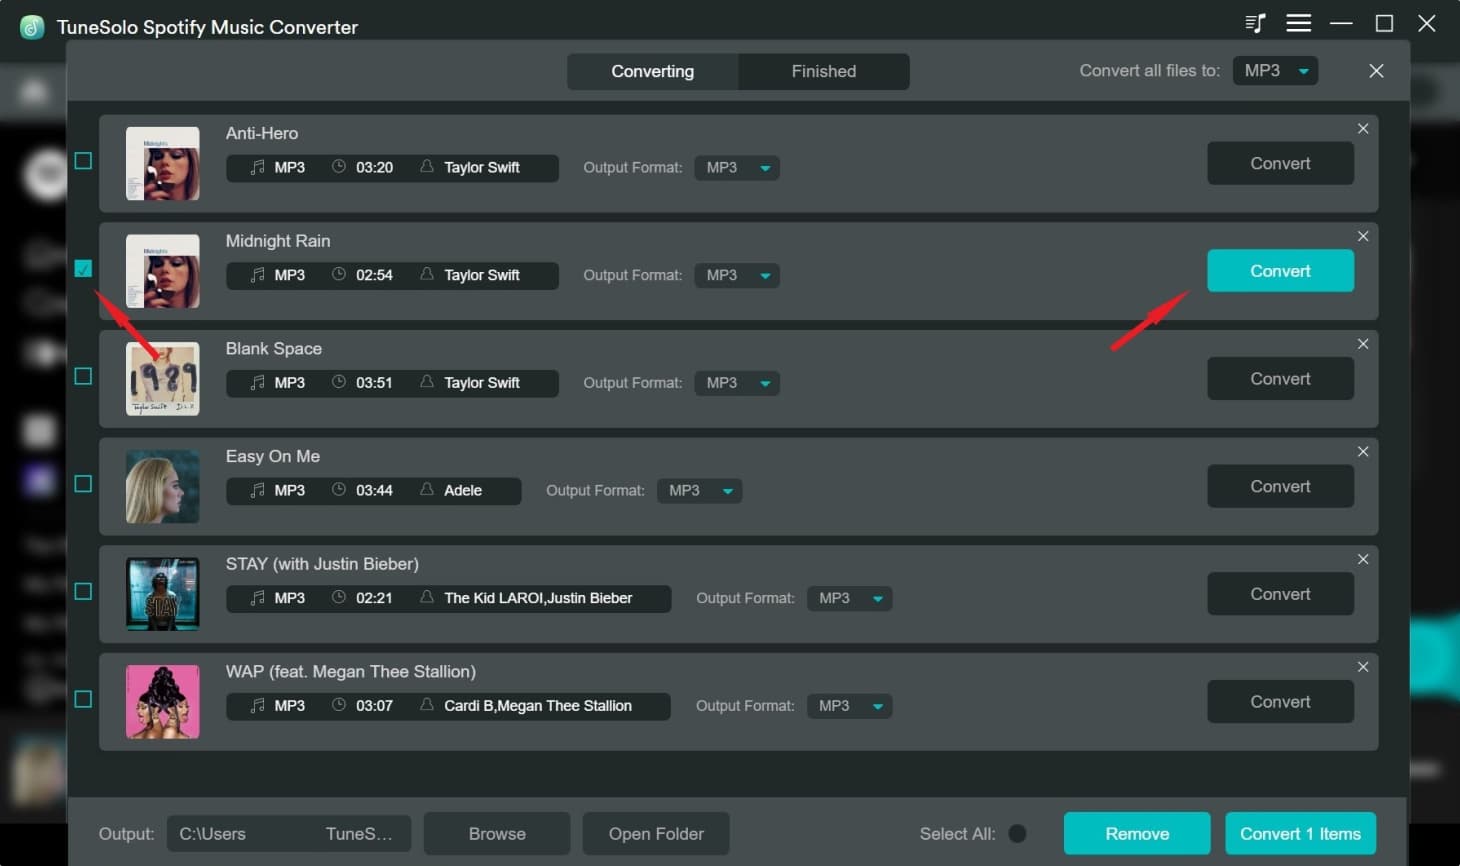This screenshot has width=1460, height=866.
Task: Remove Easy On Me row with its X icon
Action: [x=1363, y=452]
